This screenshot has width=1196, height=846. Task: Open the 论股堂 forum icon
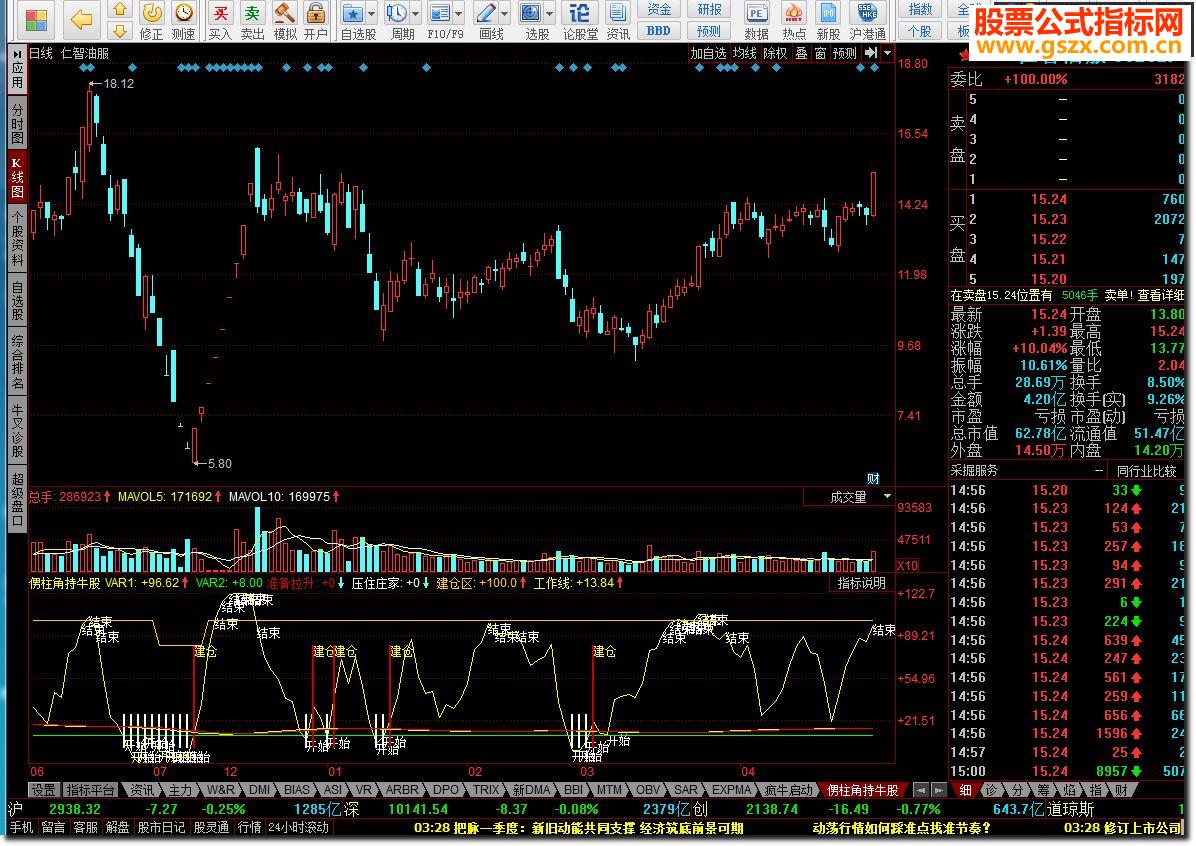580,21
